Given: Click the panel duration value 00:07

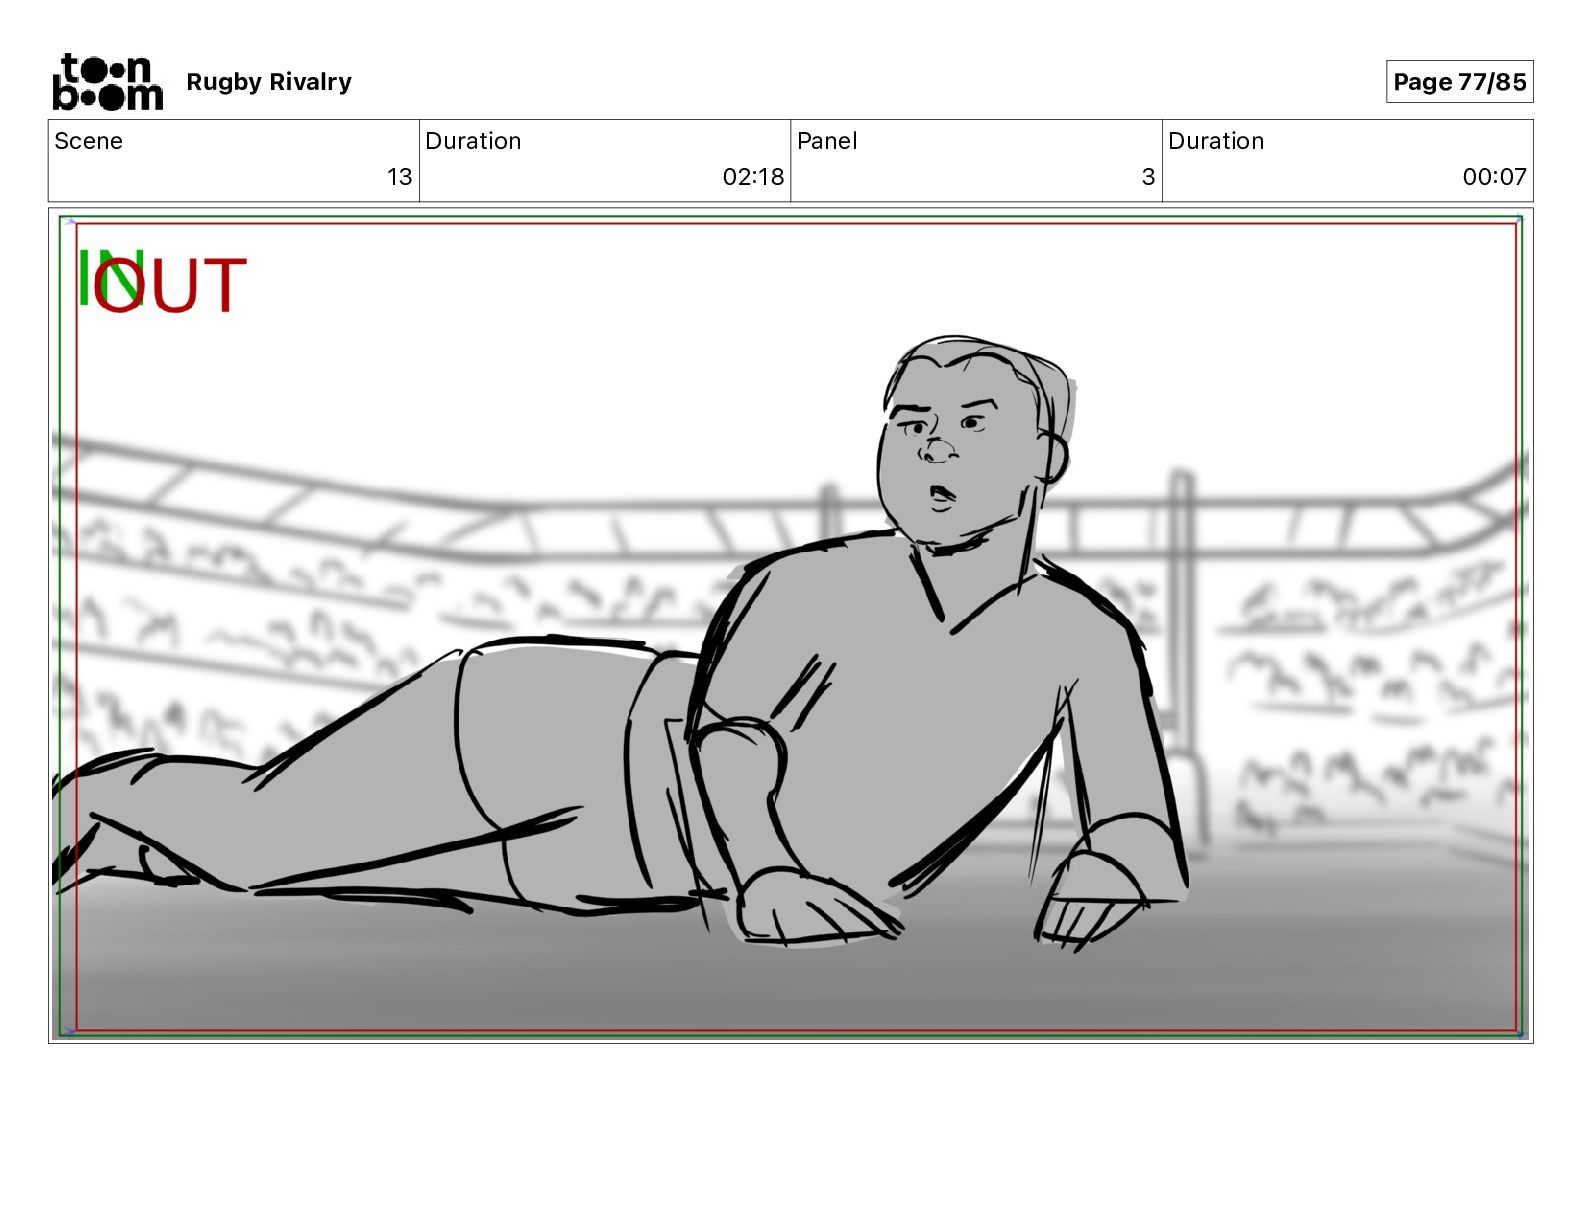Looking at the screenshot, I should point(1494,177).
